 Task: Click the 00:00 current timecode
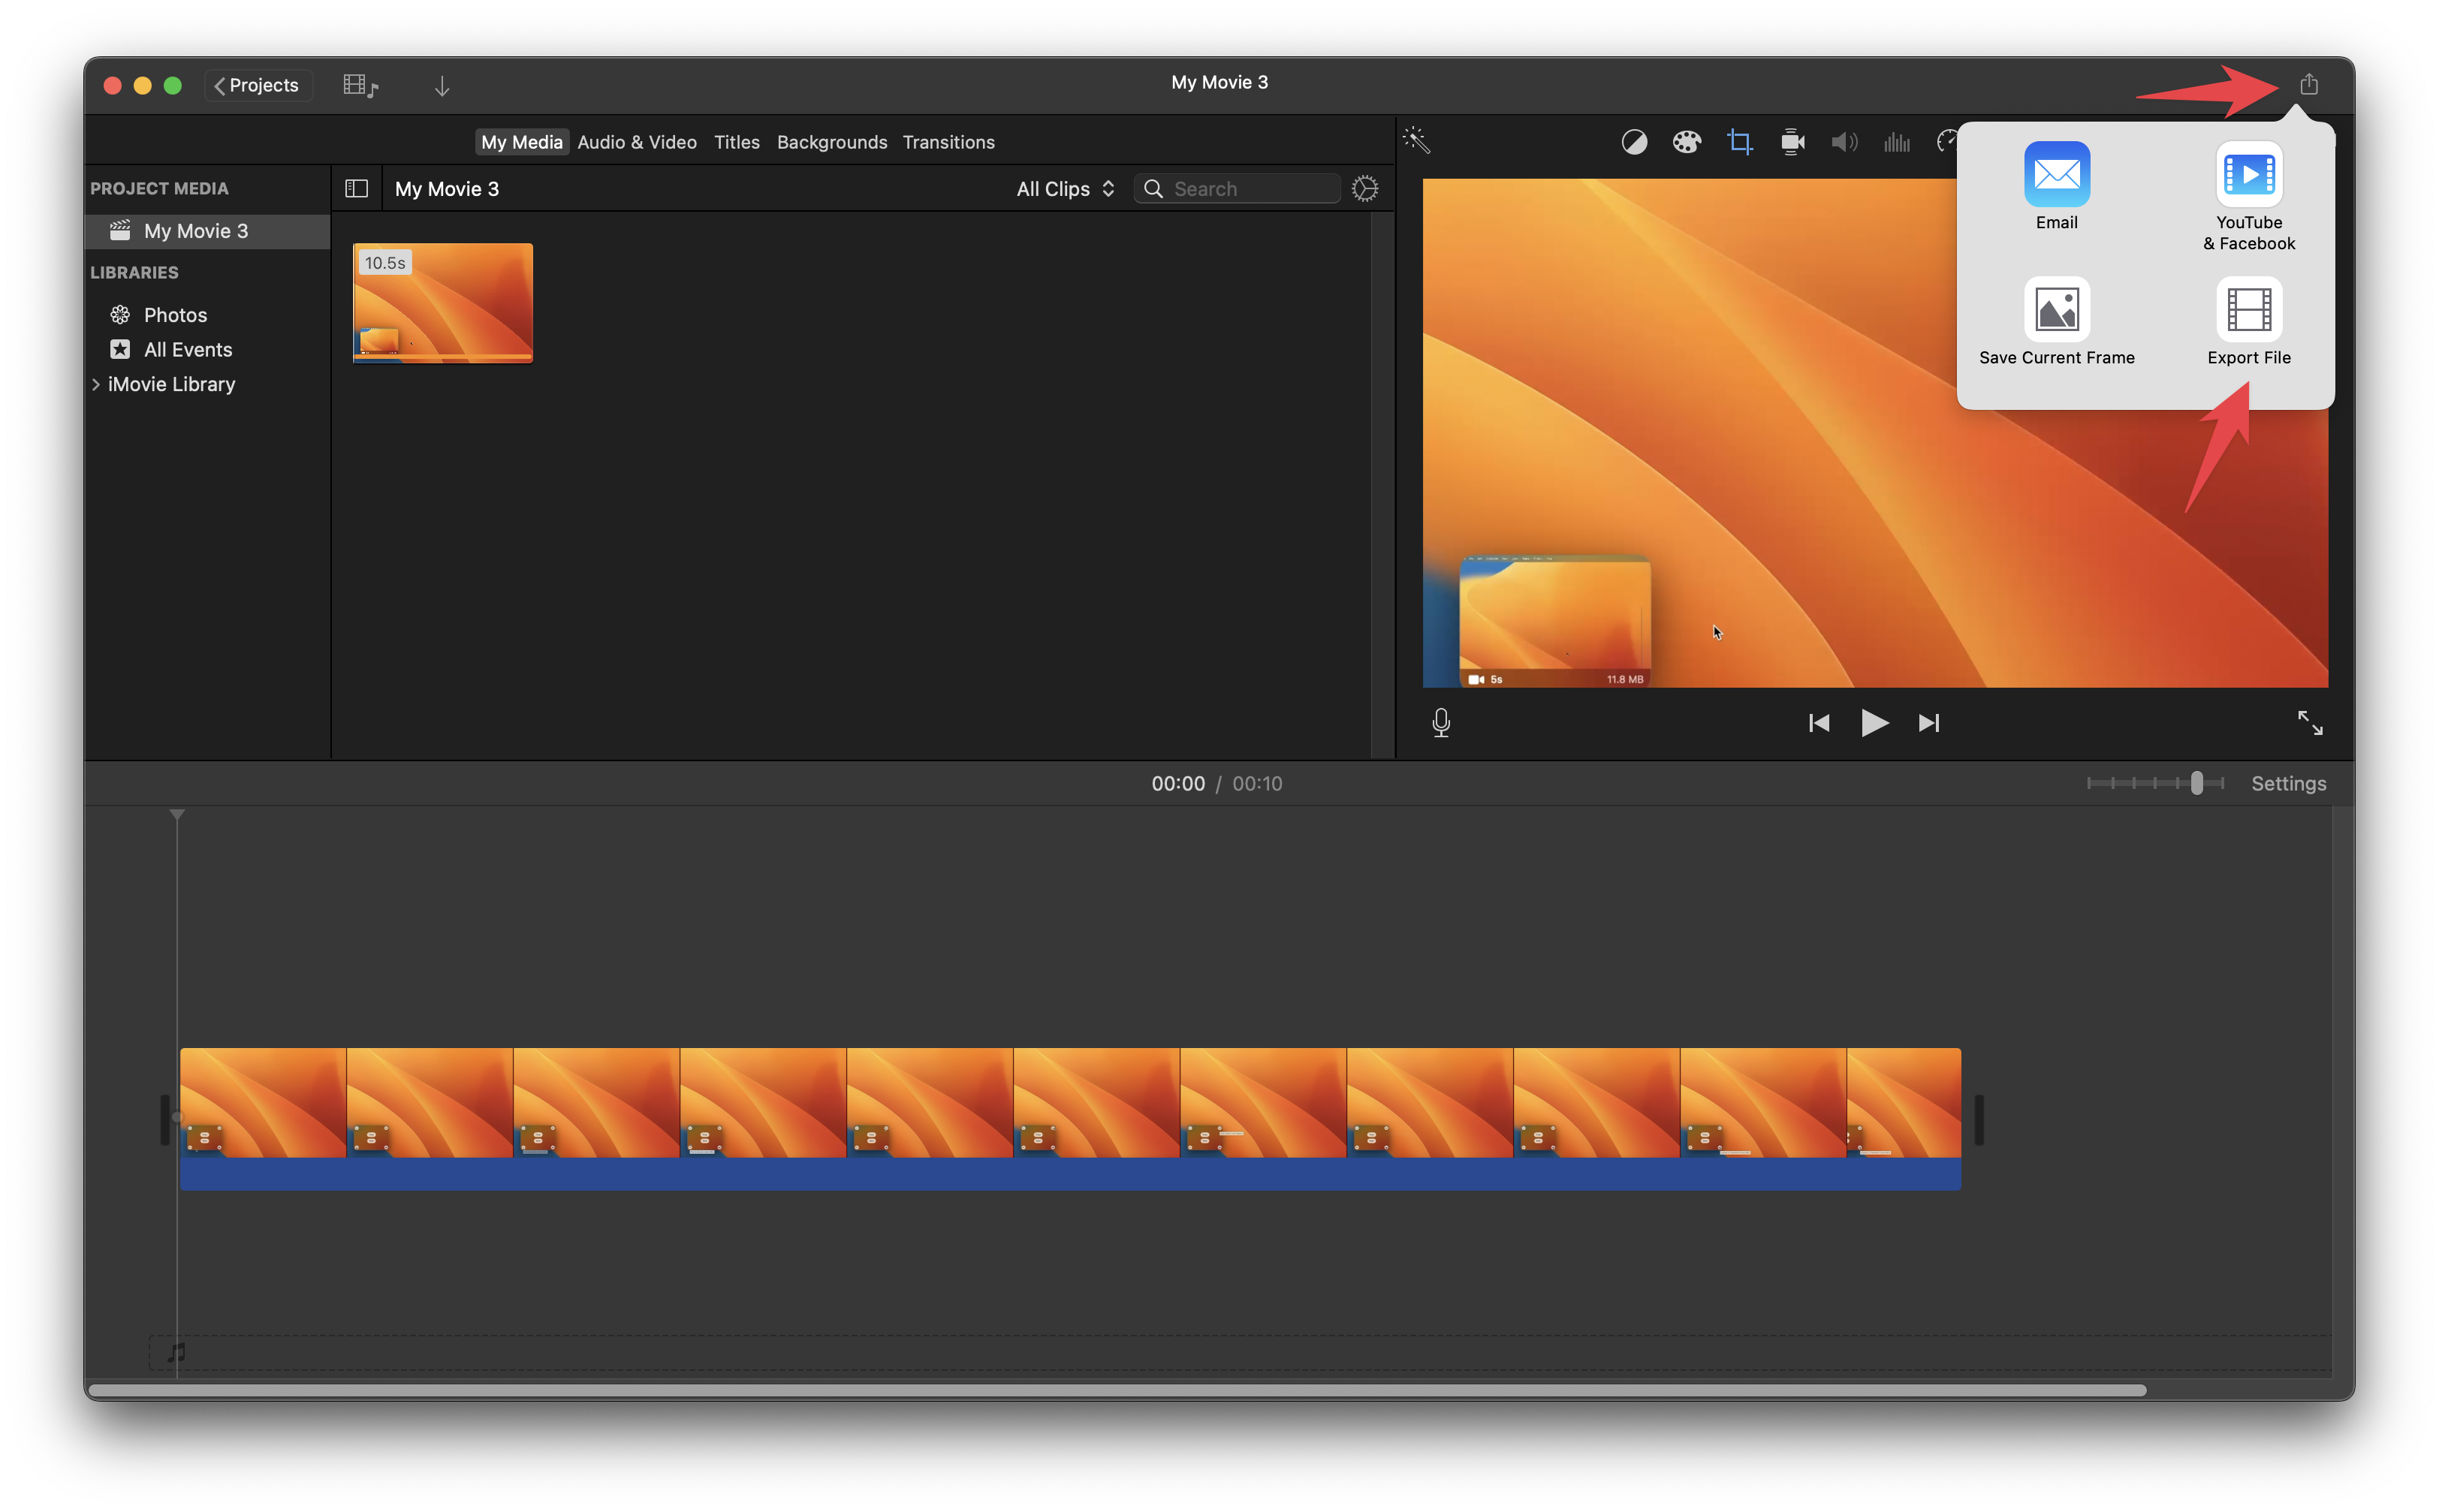point(1177,783)
